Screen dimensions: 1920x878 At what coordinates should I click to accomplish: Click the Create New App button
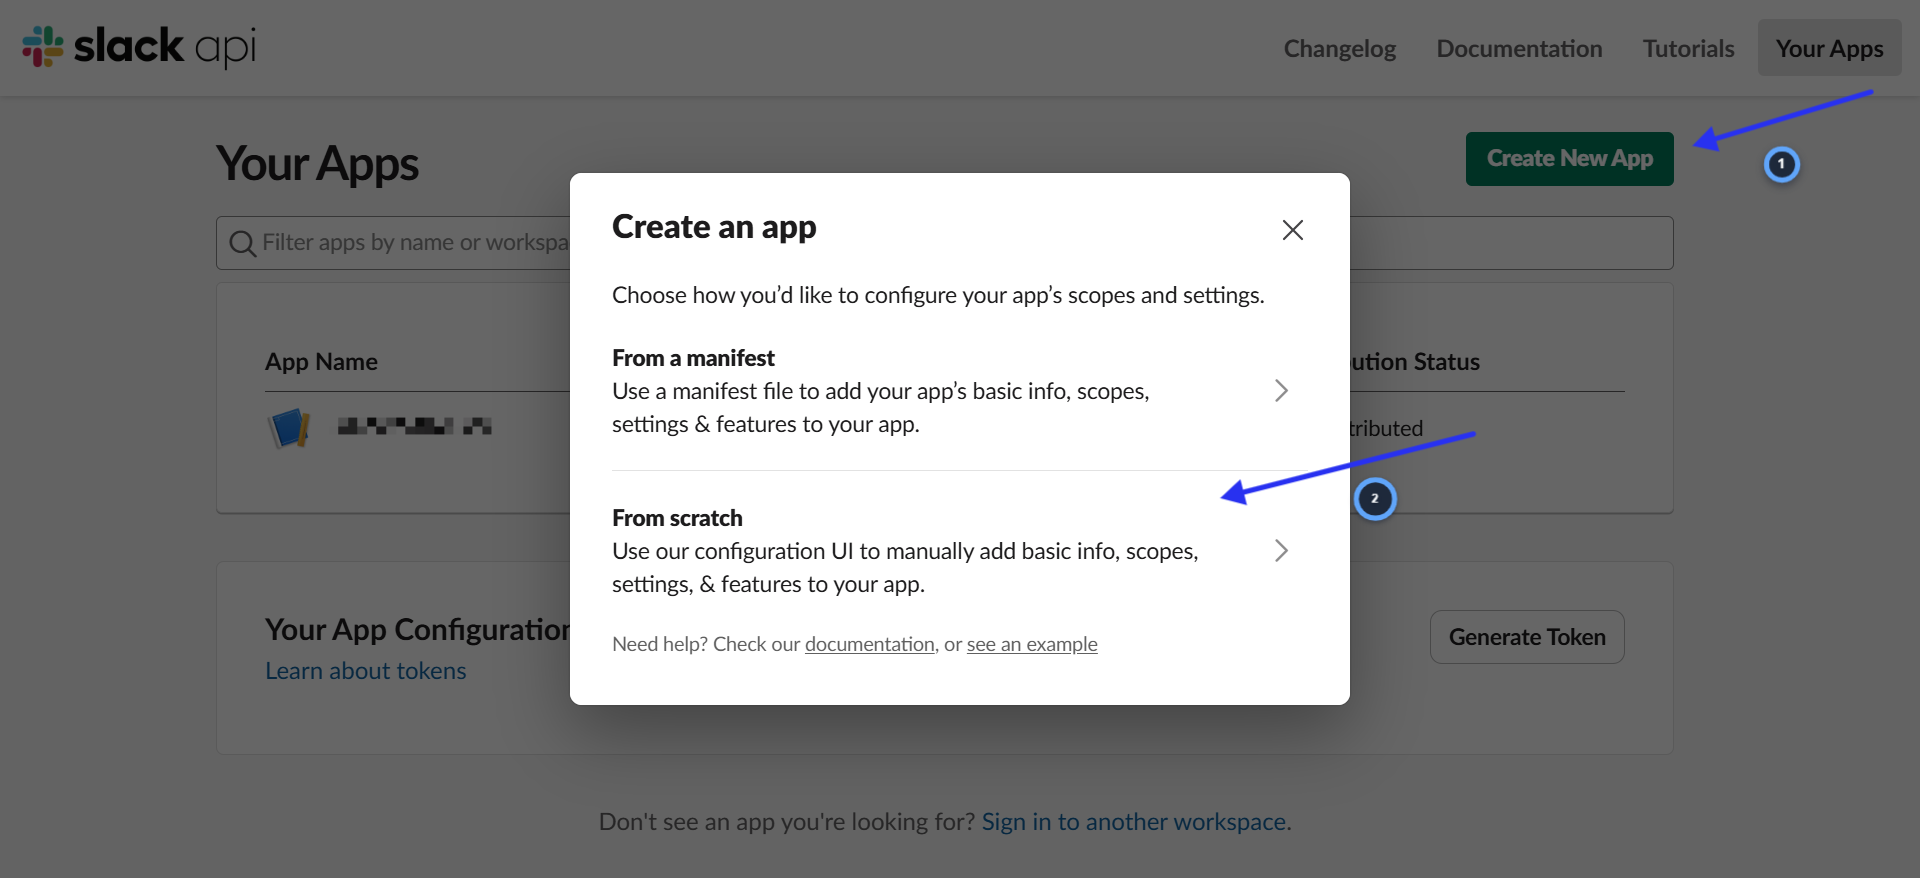(x=1570, y=159)
